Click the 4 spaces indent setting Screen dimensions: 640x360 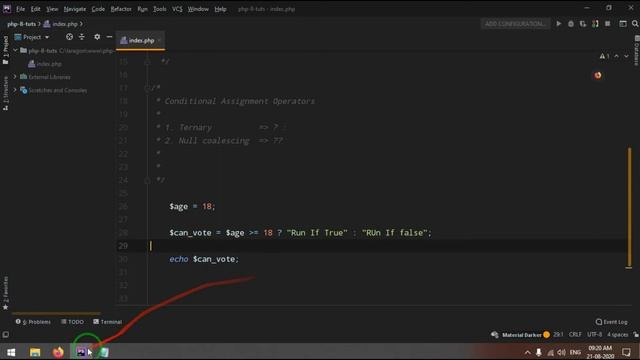(x=618, y=334)
